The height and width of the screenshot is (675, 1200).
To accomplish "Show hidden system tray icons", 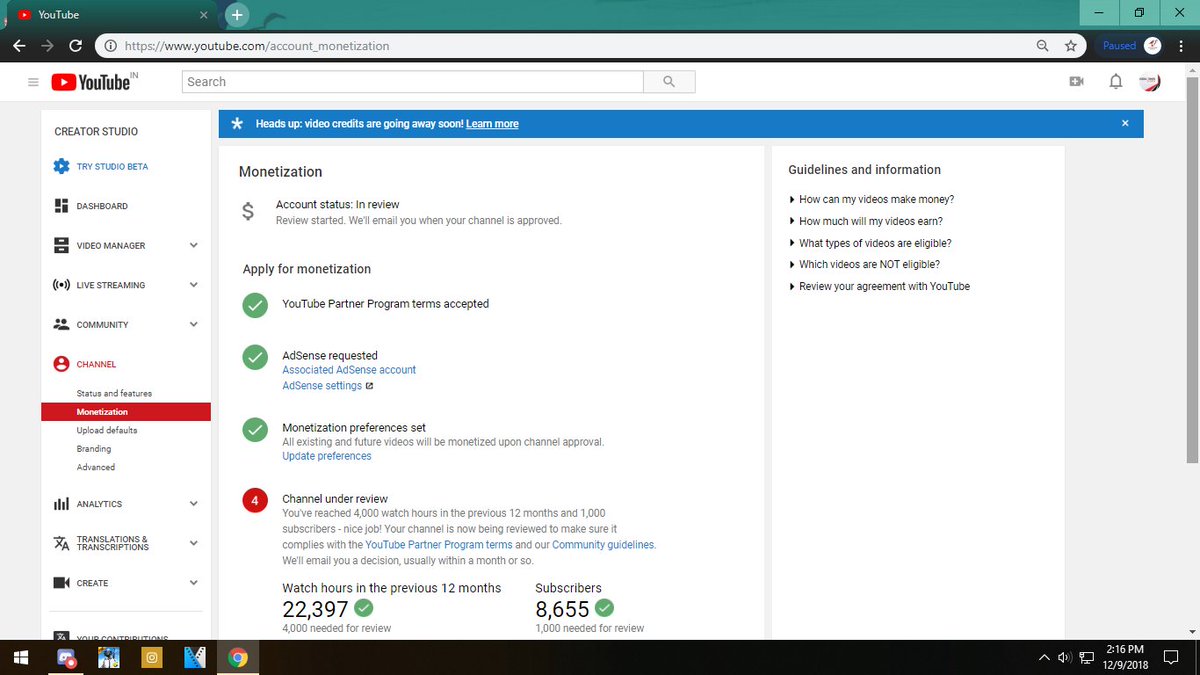I will coord(1044,657).
